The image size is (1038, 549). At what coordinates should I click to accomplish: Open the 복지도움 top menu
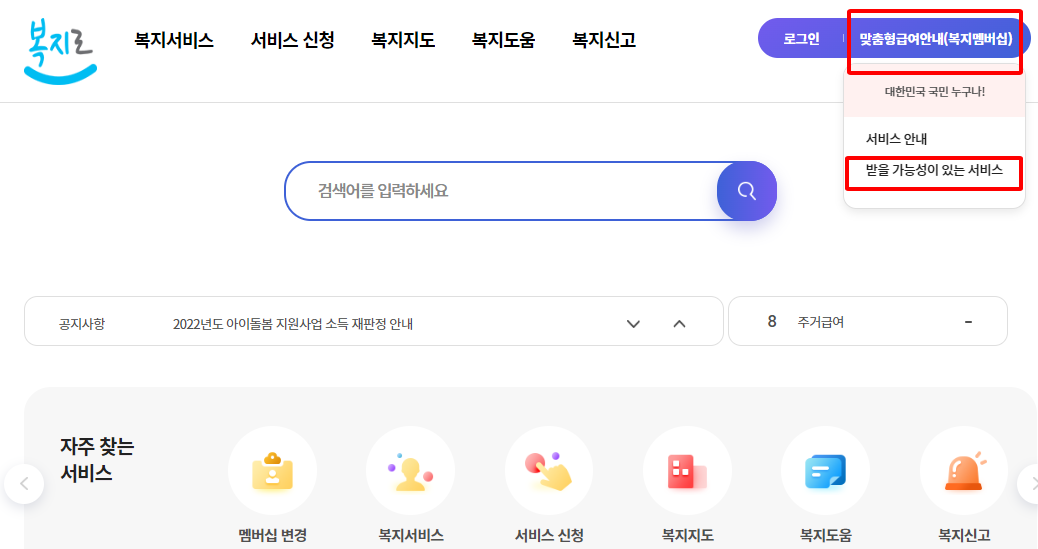(503, 40)
